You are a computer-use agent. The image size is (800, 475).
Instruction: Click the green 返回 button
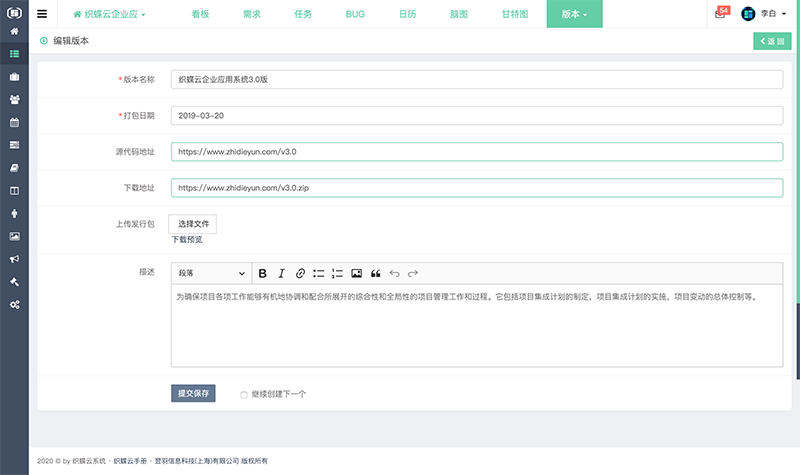tap(772, 41)
